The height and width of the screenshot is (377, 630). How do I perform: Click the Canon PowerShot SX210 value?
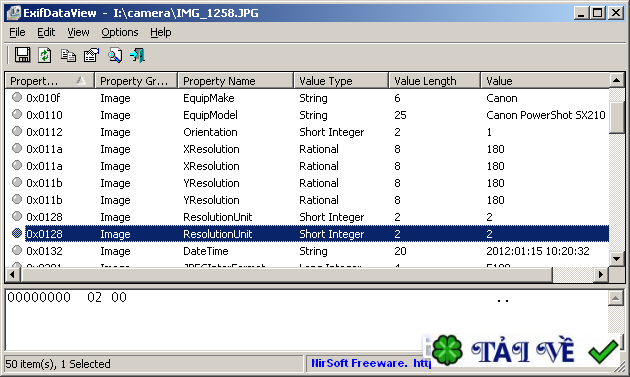click(546, 115)
